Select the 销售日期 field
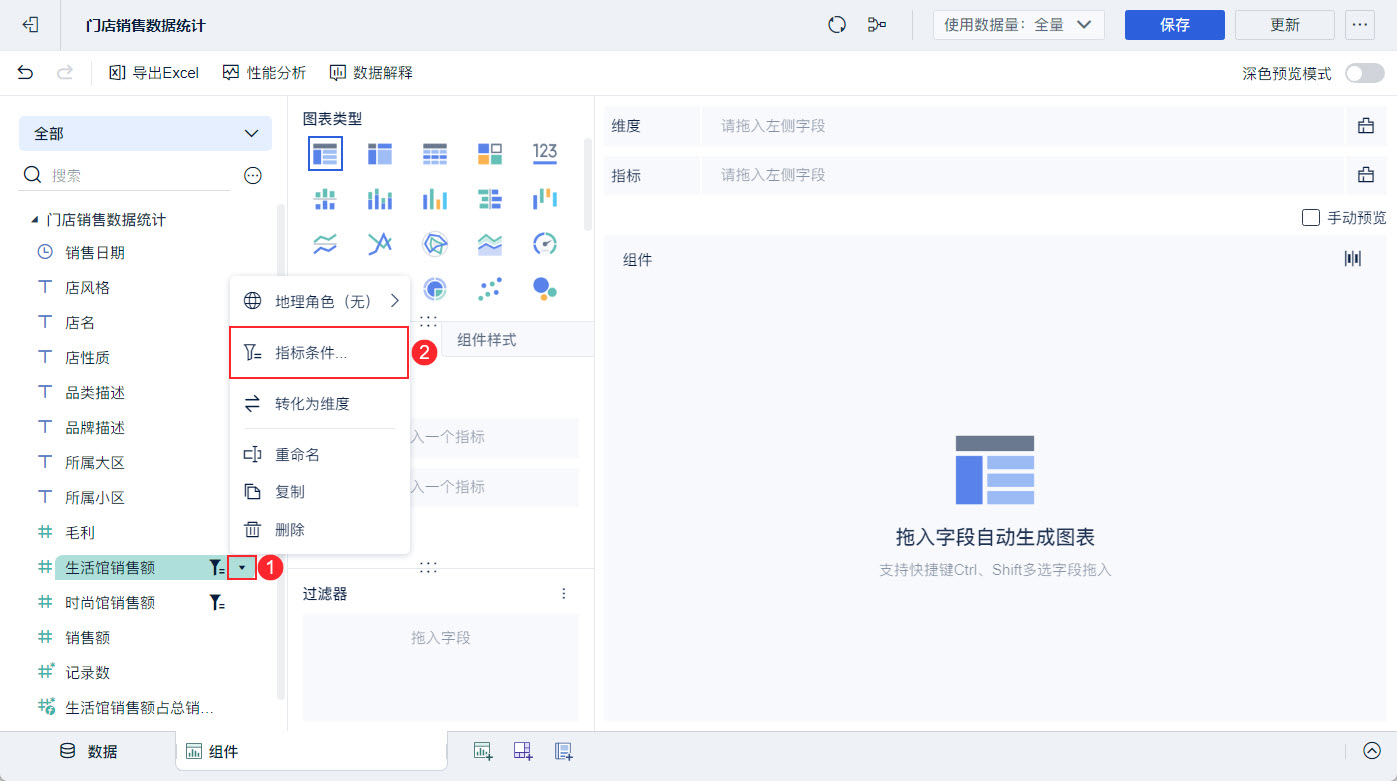This screenshot has width=1397, height=781. coord(95,253)
